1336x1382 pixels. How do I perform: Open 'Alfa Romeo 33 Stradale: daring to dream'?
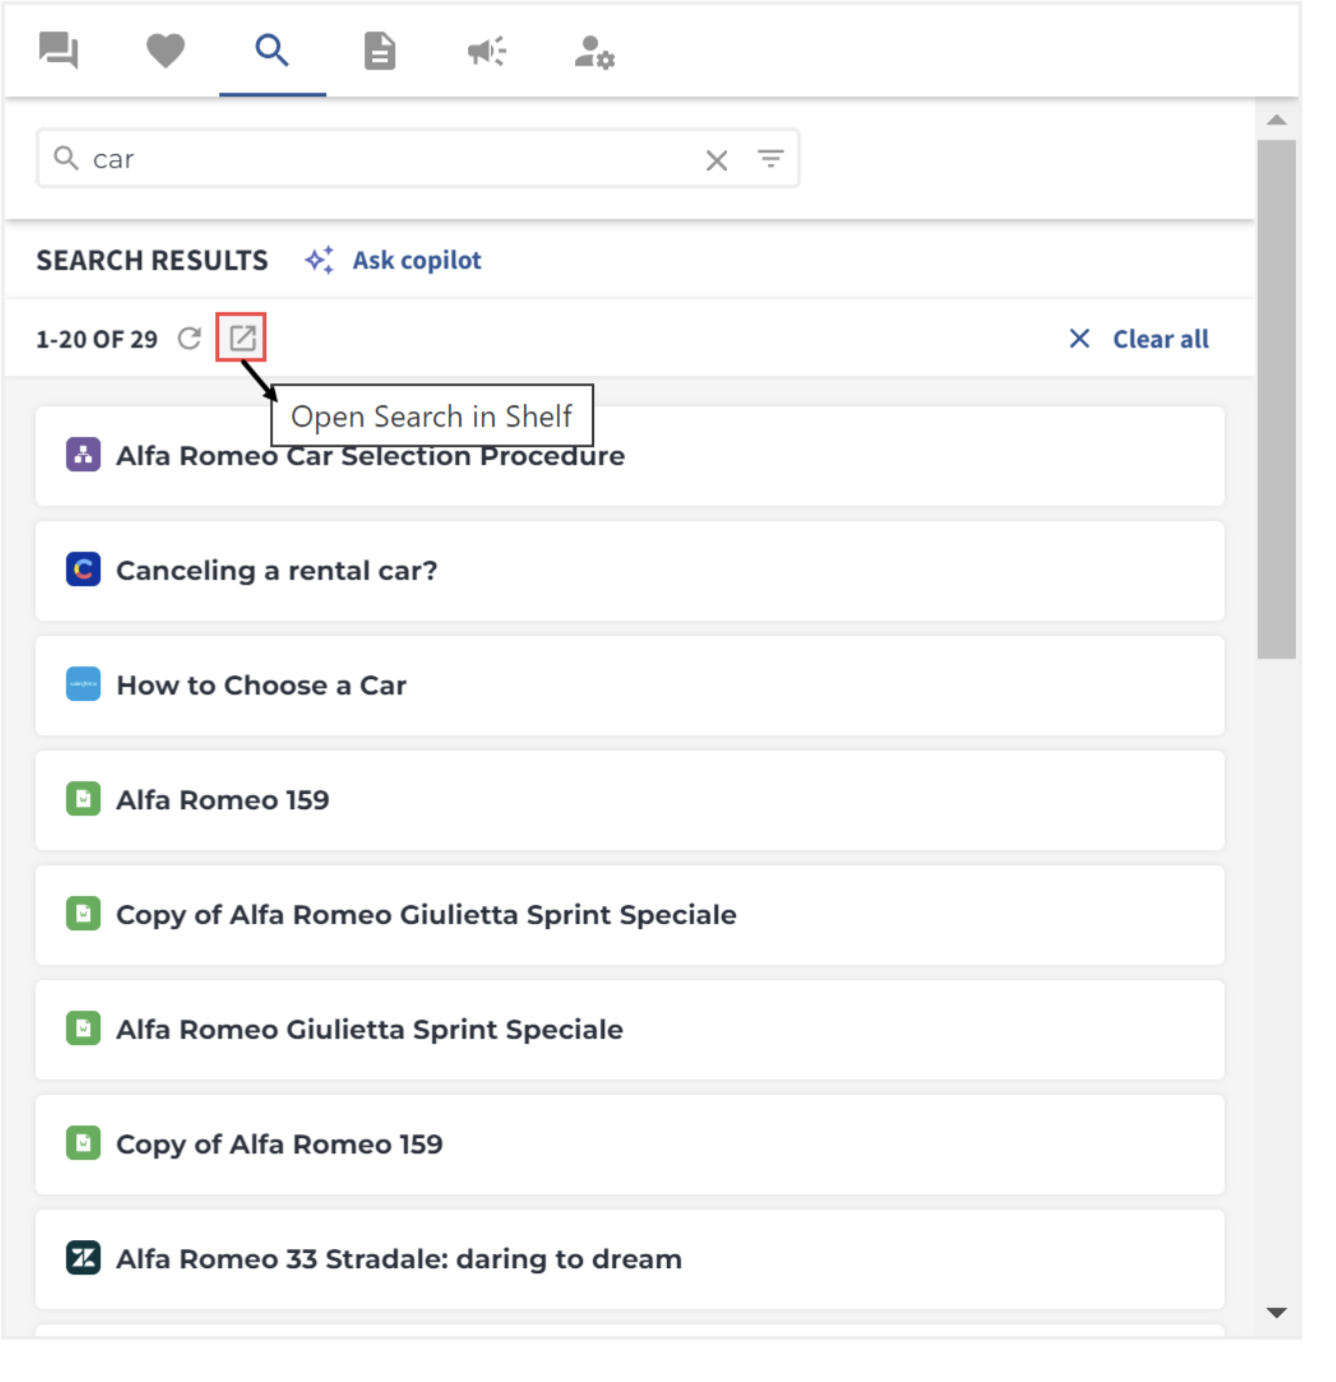click(x=630, y=1260)
